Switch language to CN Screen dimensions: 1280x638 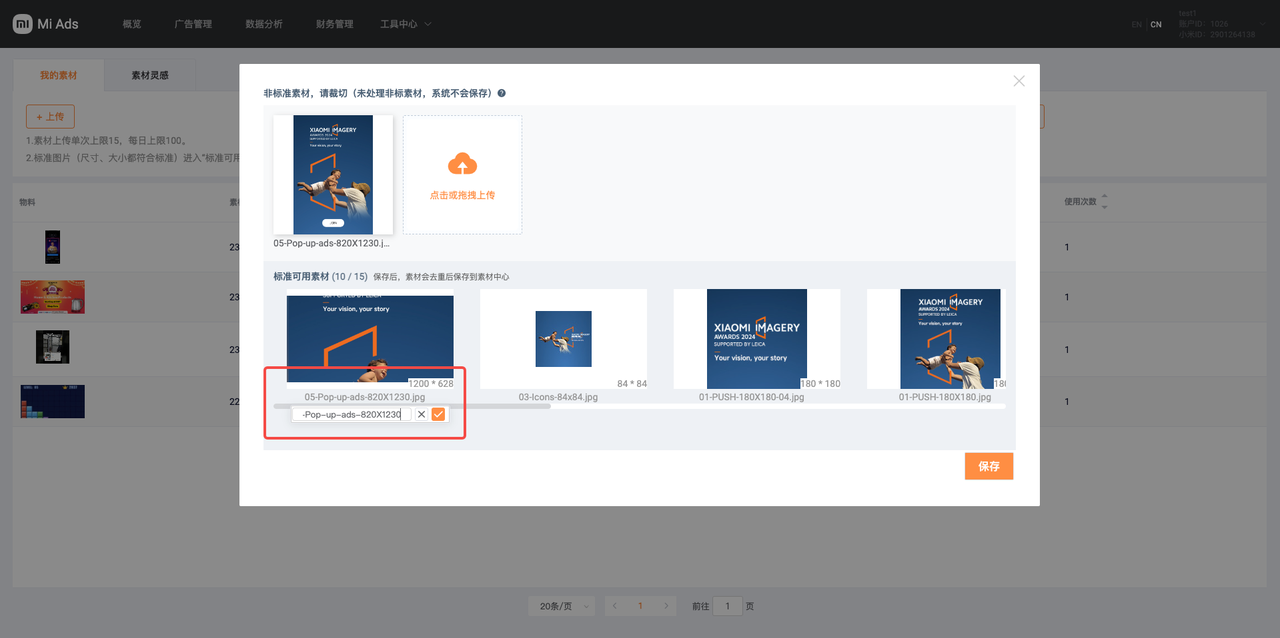[1156, 24]
